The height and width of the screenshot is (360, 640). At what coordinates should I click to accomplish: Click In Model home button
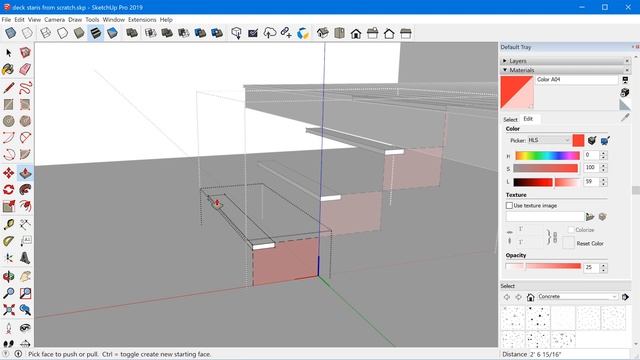530,297
